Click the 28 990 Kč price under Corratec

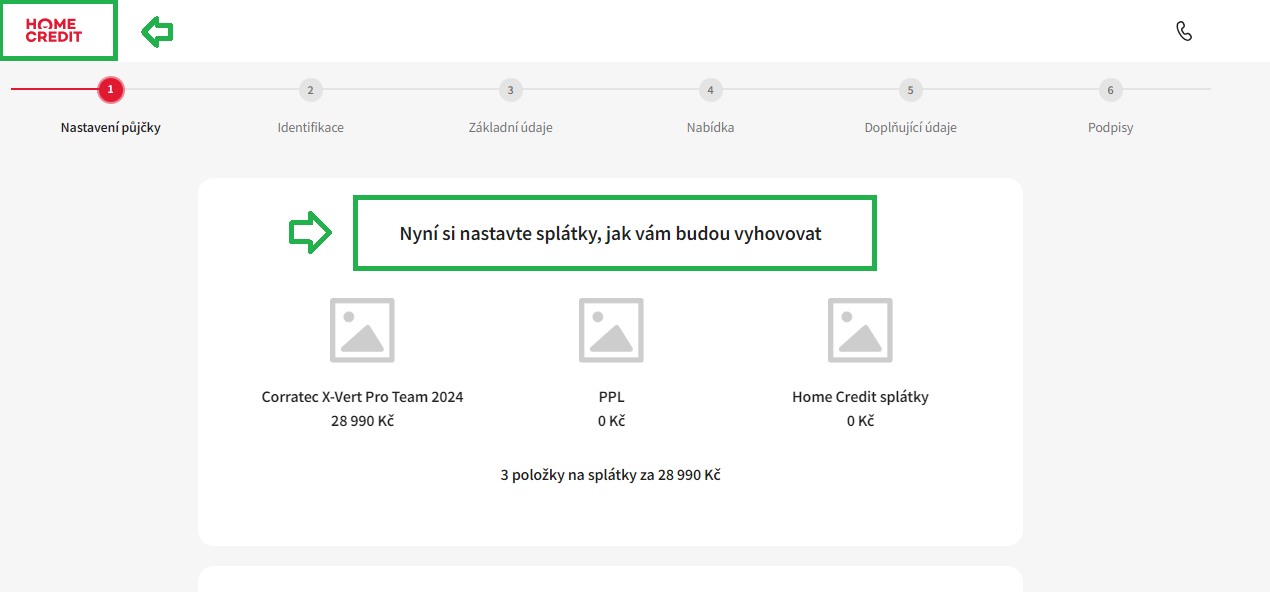click(x=362, y=421)
